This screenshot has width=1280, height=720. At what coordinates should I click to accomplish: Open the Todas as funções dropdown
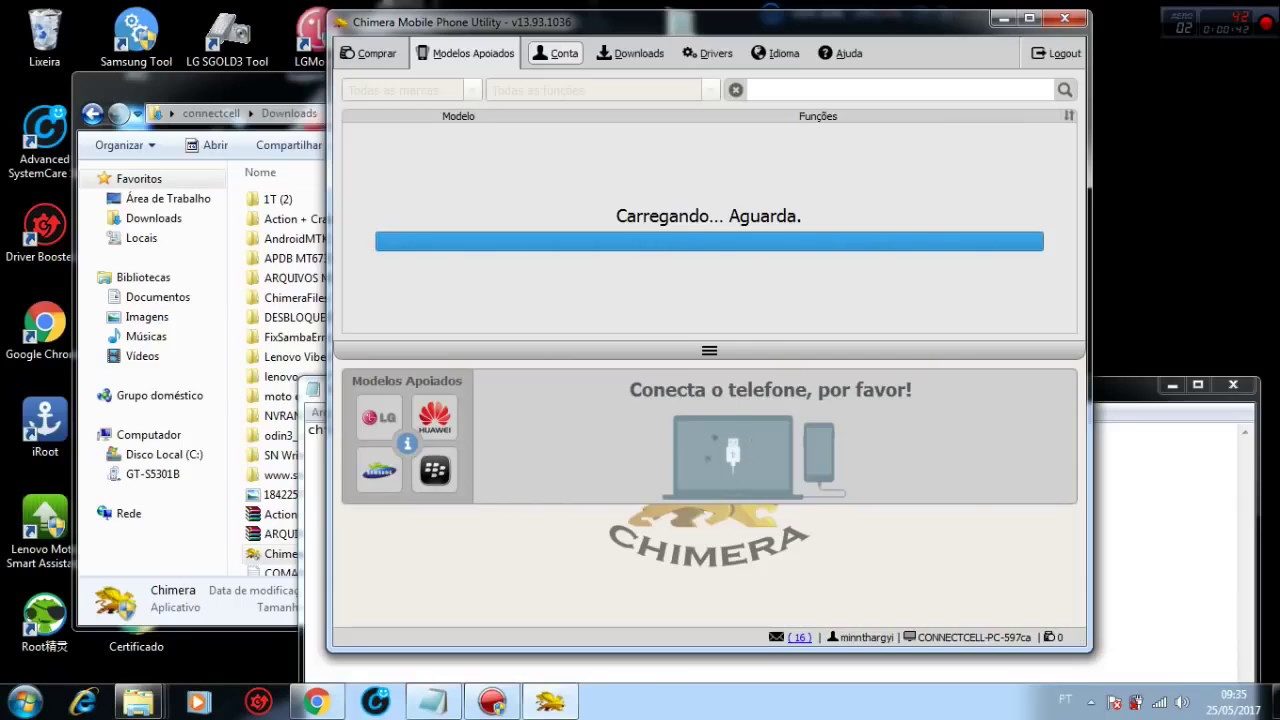click(595, 90)
